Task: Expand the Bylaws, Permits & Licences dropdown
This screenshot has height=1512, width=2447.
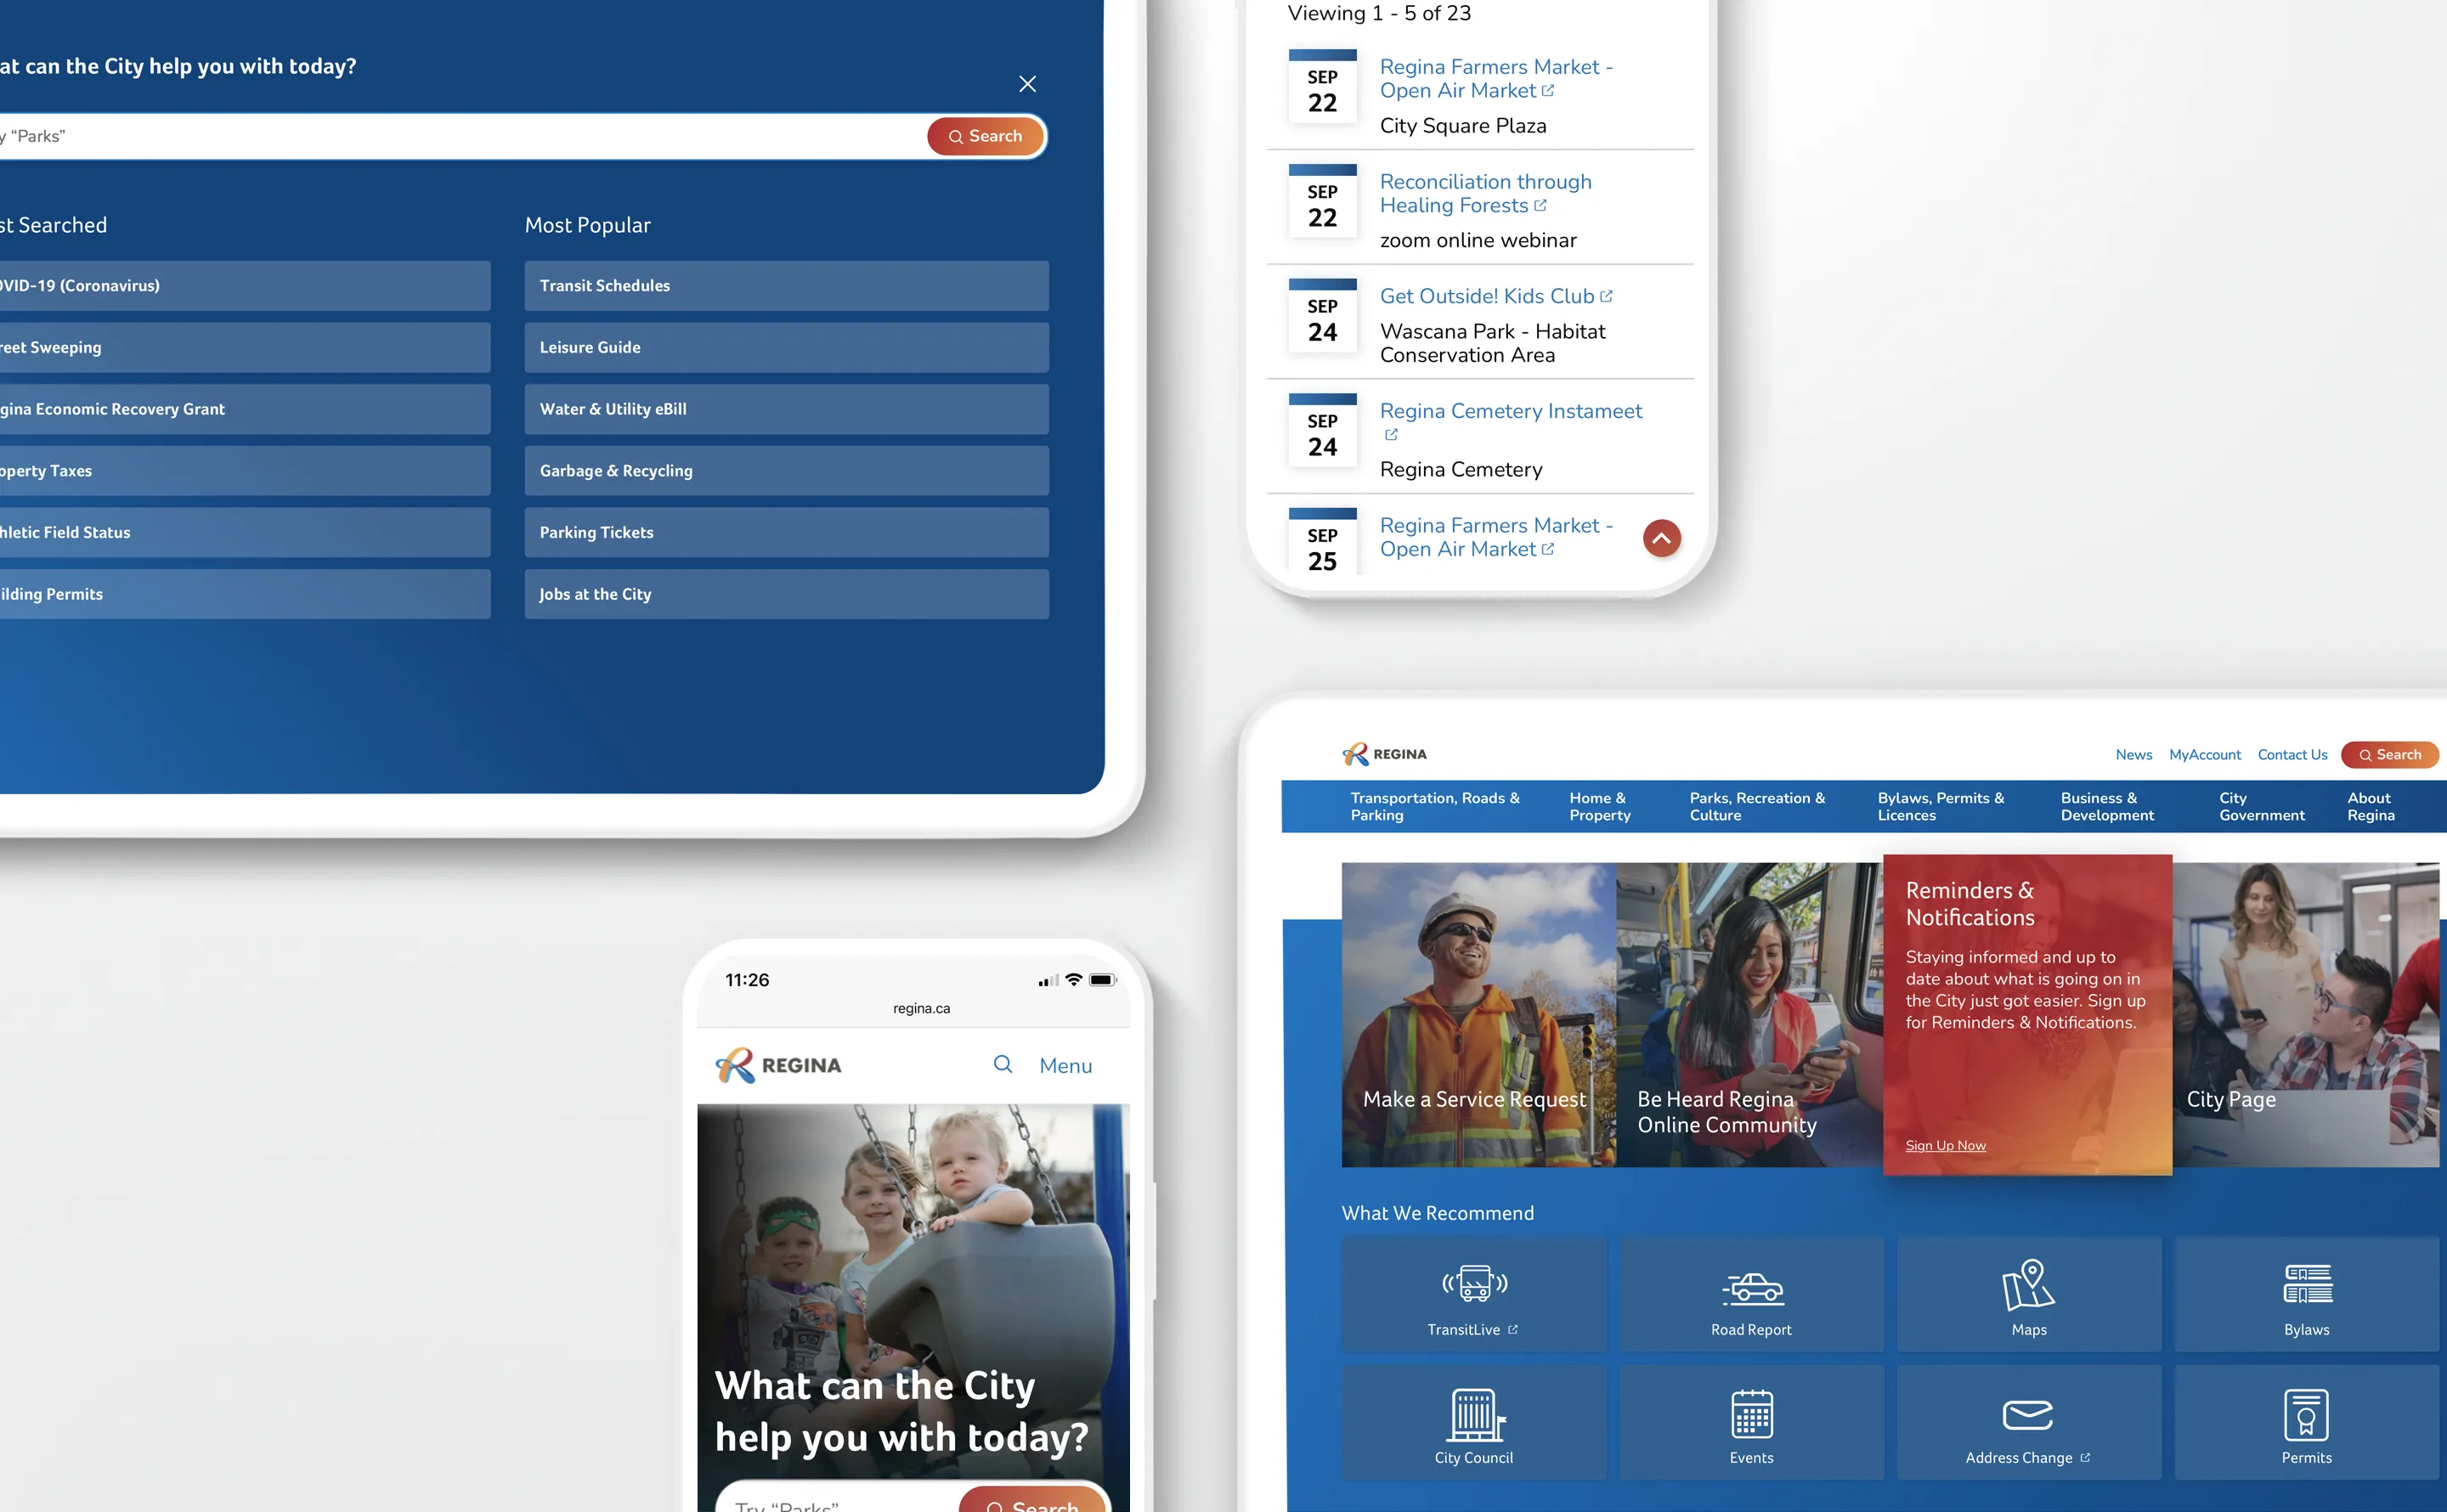Action: [1941, 806]
